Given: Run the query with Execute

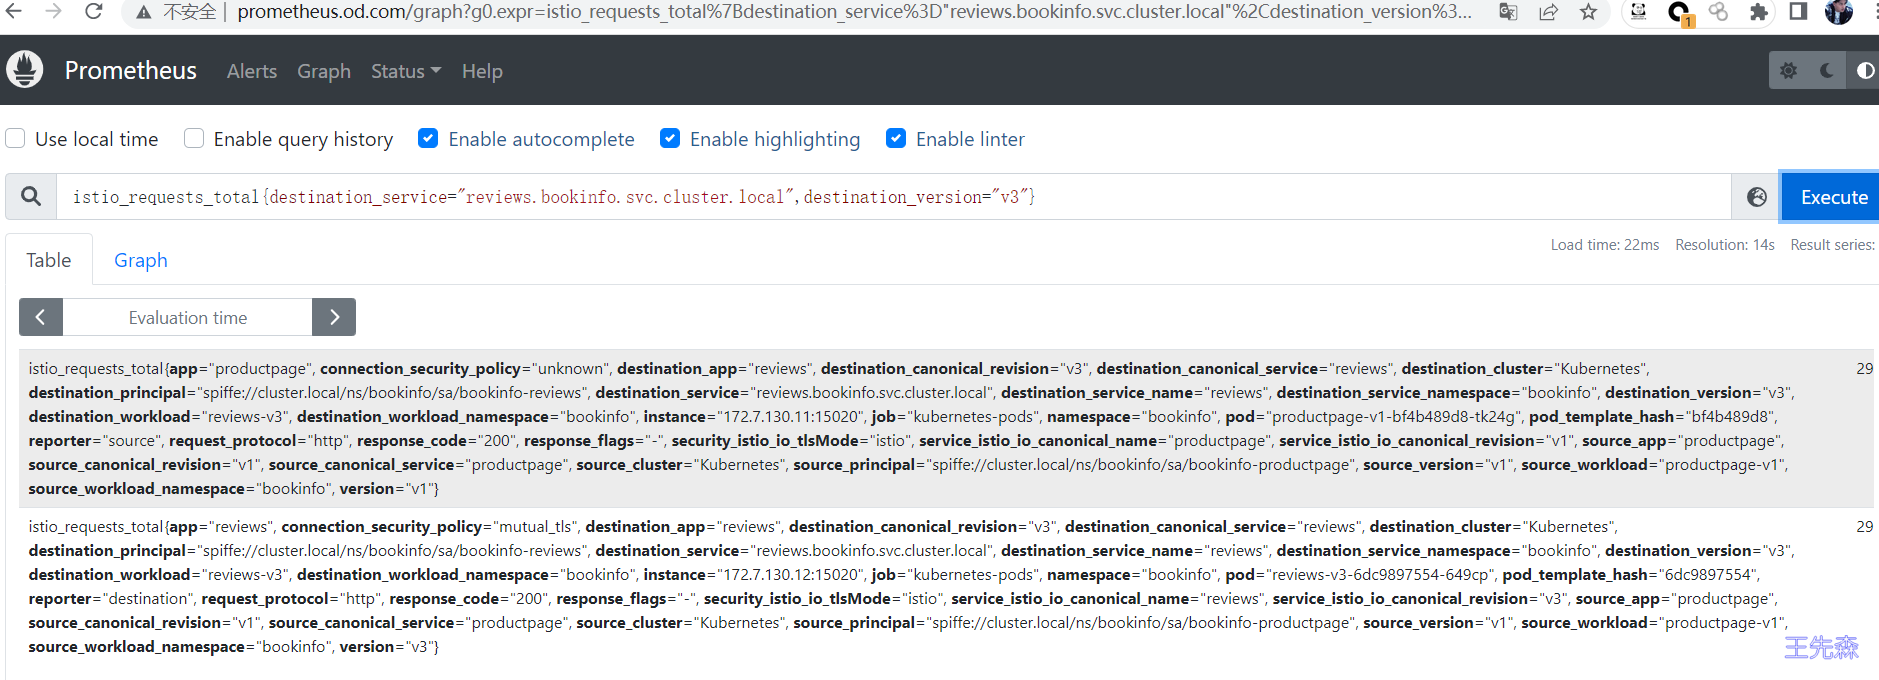Looking at the screenshot, I should (x=1833, y=197).
